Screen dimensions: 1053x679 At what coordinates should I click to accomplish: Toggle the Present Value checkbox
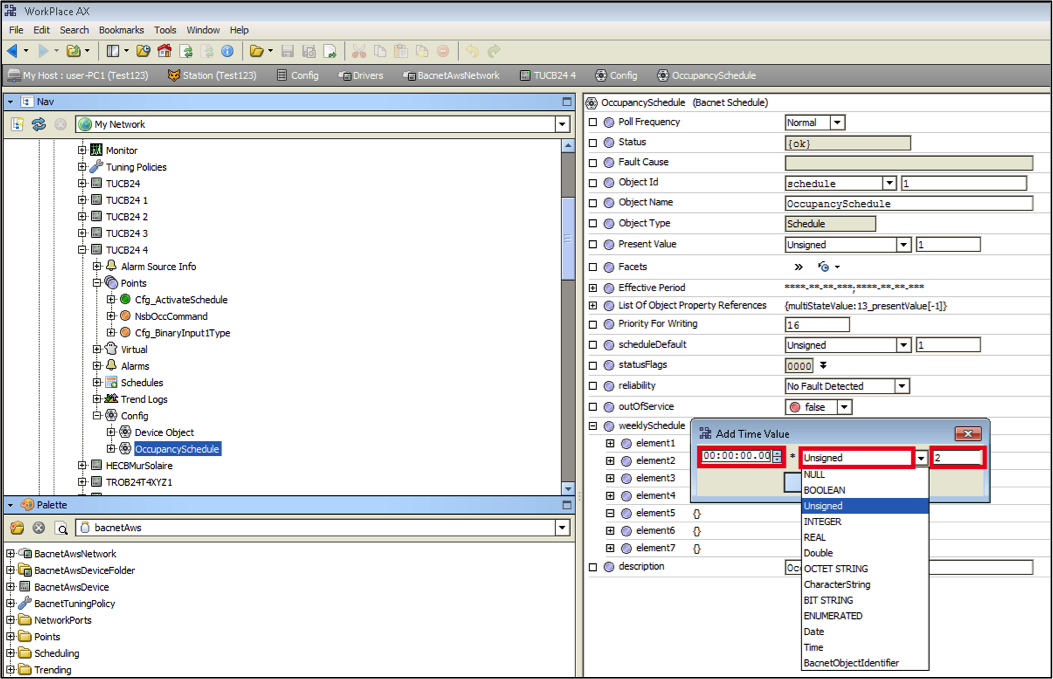click(x=592, y=244)
